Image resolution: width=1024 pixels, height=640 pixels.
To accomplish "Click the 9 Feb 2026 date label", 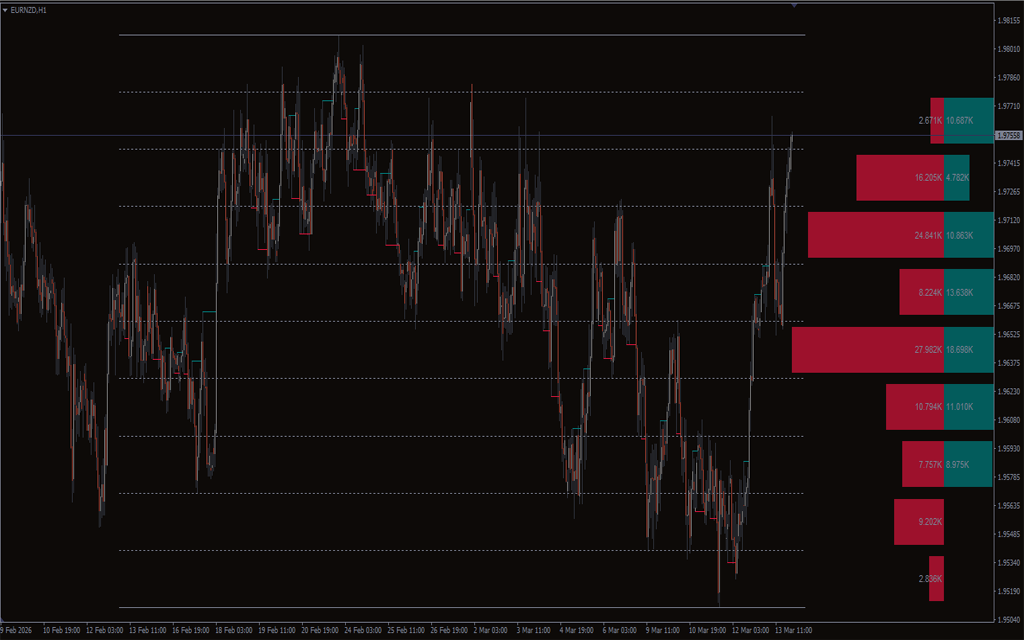I will pyautogui.click(x=17, y=631).
